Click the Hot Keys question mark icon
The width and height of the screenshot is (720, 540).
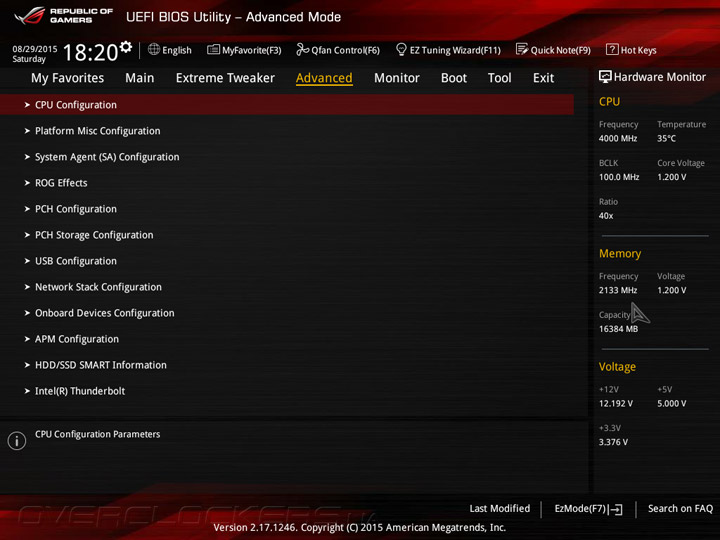612,50
